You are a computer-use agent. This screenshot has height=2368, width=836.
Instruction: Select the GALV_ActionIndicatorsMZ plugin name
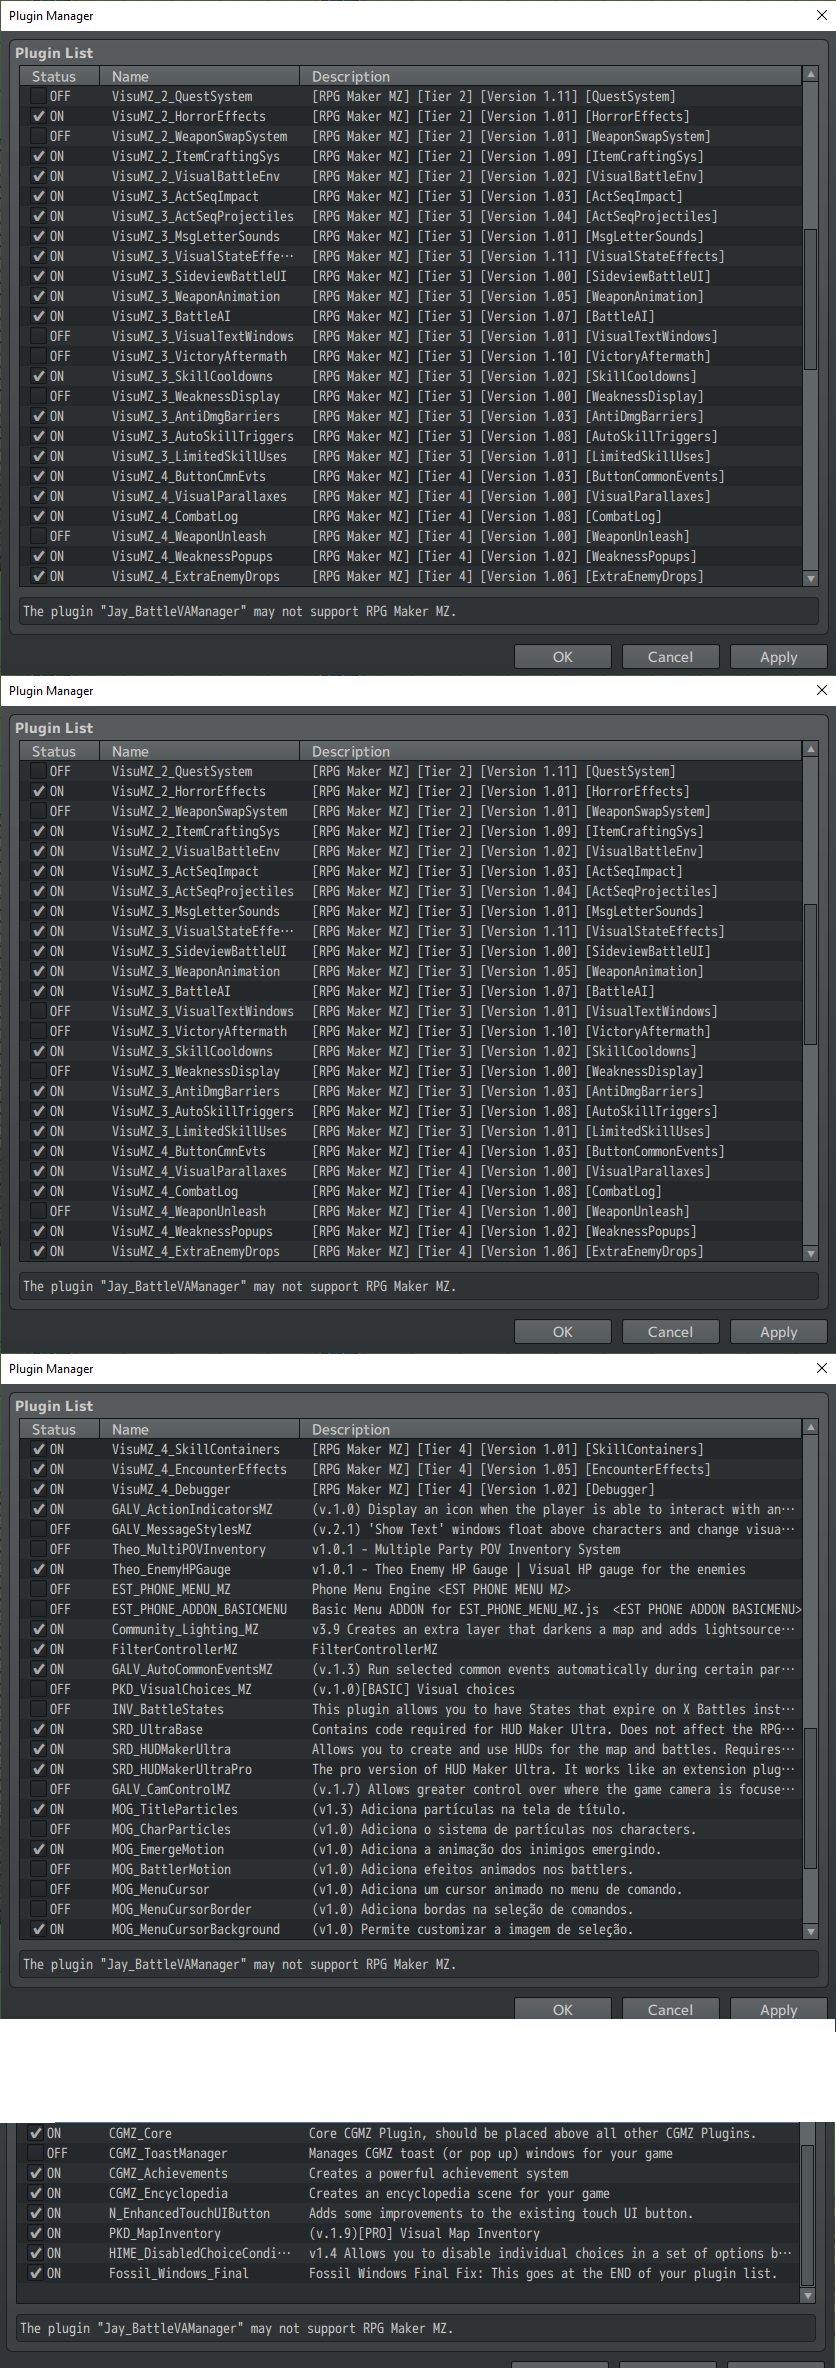(192, 1509)
